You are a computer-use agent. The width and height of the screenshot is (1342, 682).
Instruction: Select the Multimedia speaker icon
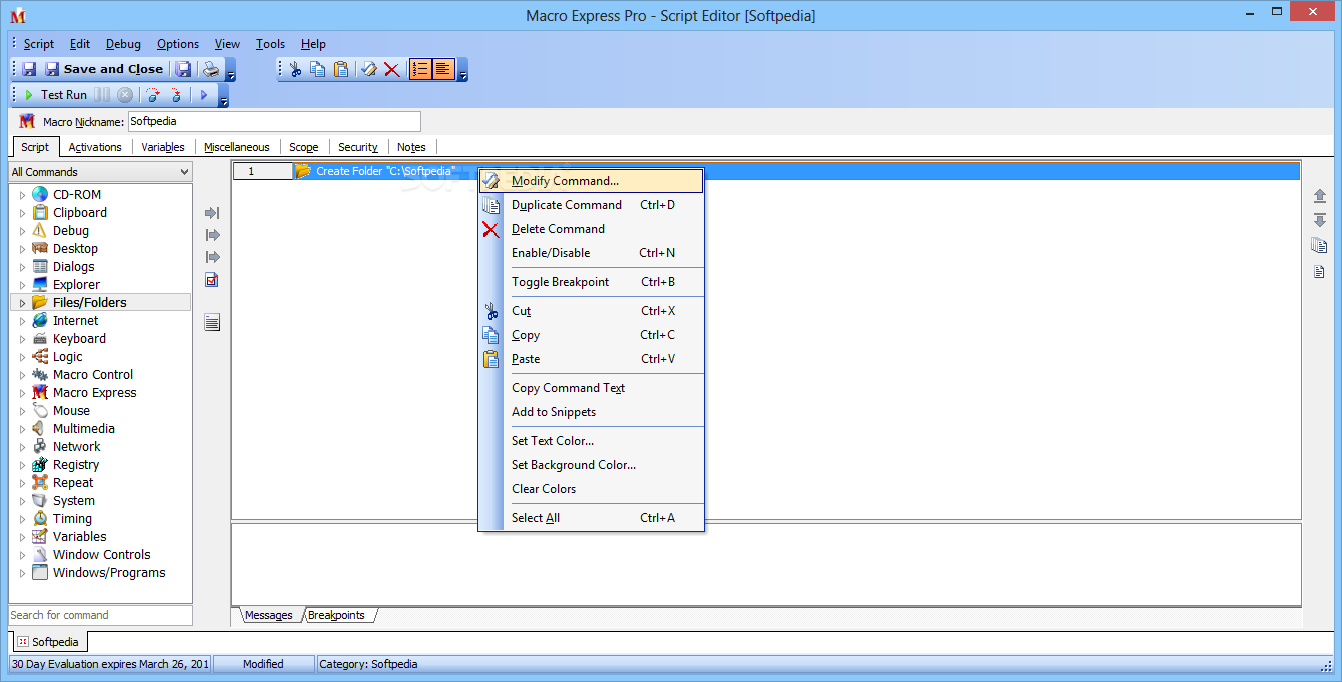point(40,429)
